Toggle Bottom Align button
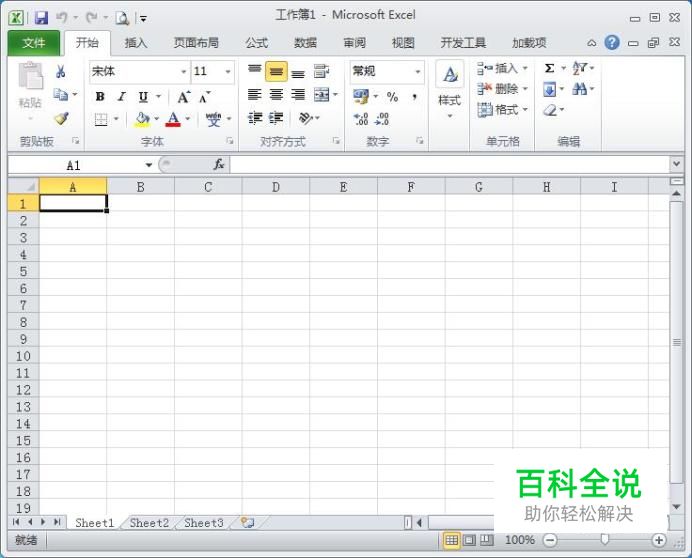This screenshot has height=558, width=692. point(298,72)
